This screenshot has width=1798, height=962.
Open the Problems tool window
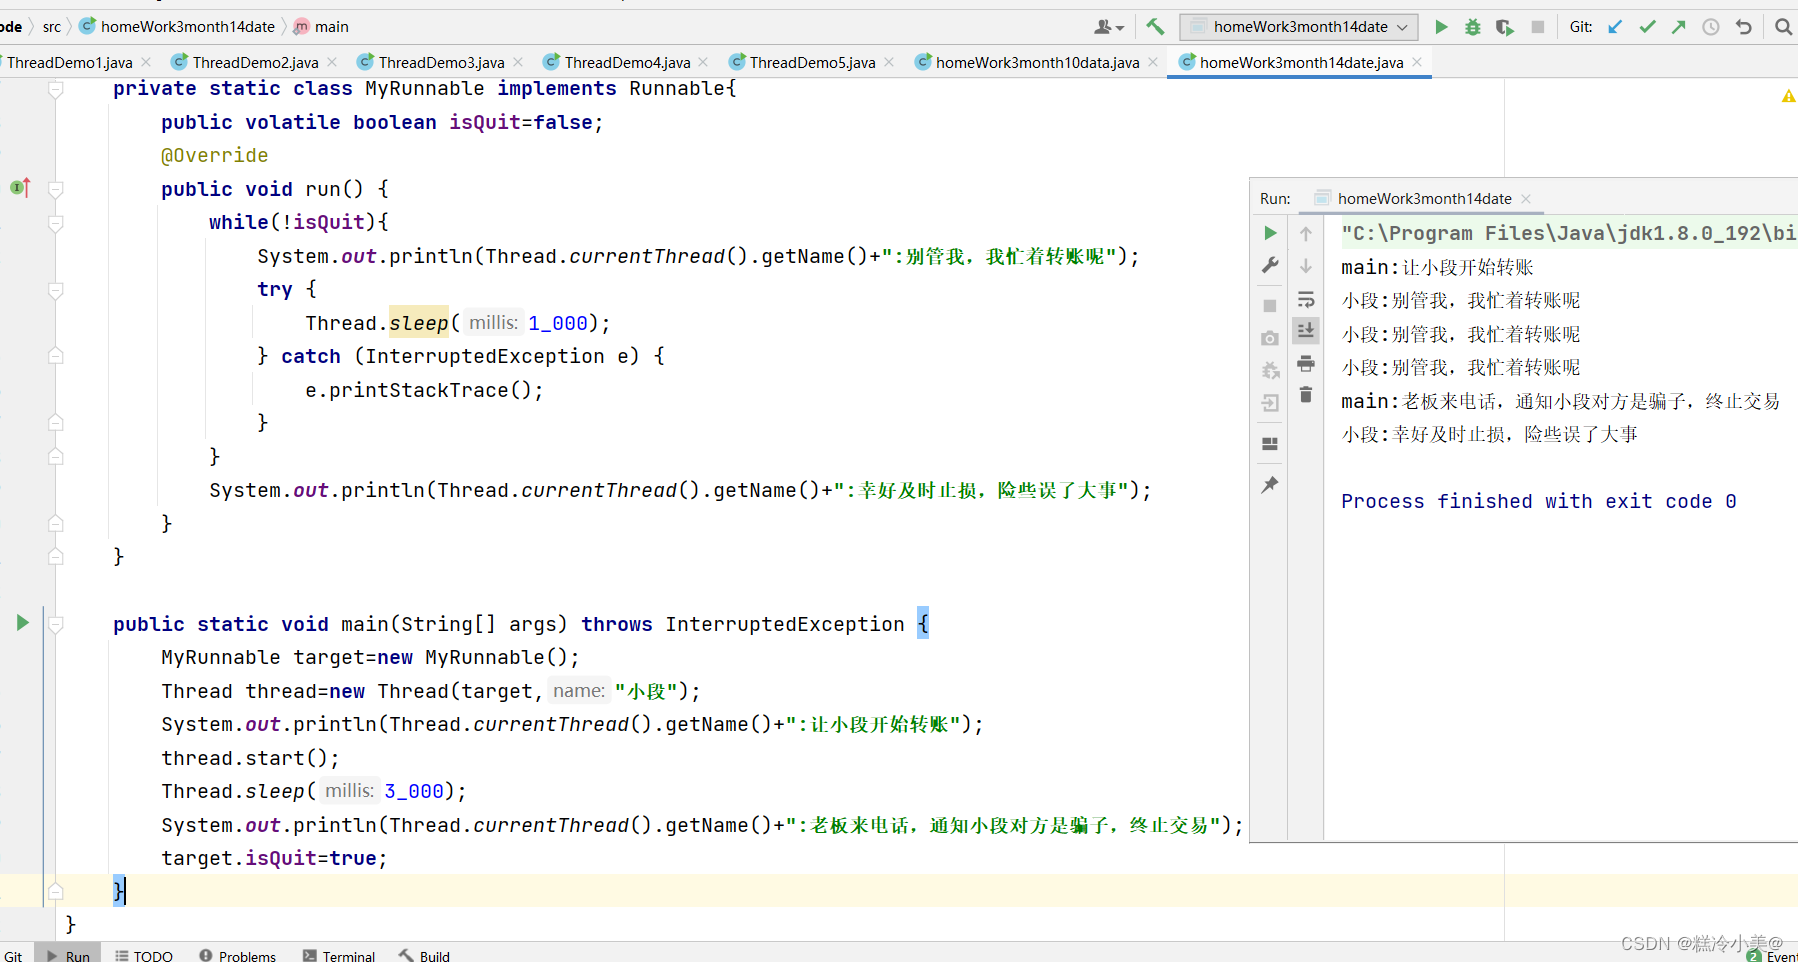tap(237, 956)
